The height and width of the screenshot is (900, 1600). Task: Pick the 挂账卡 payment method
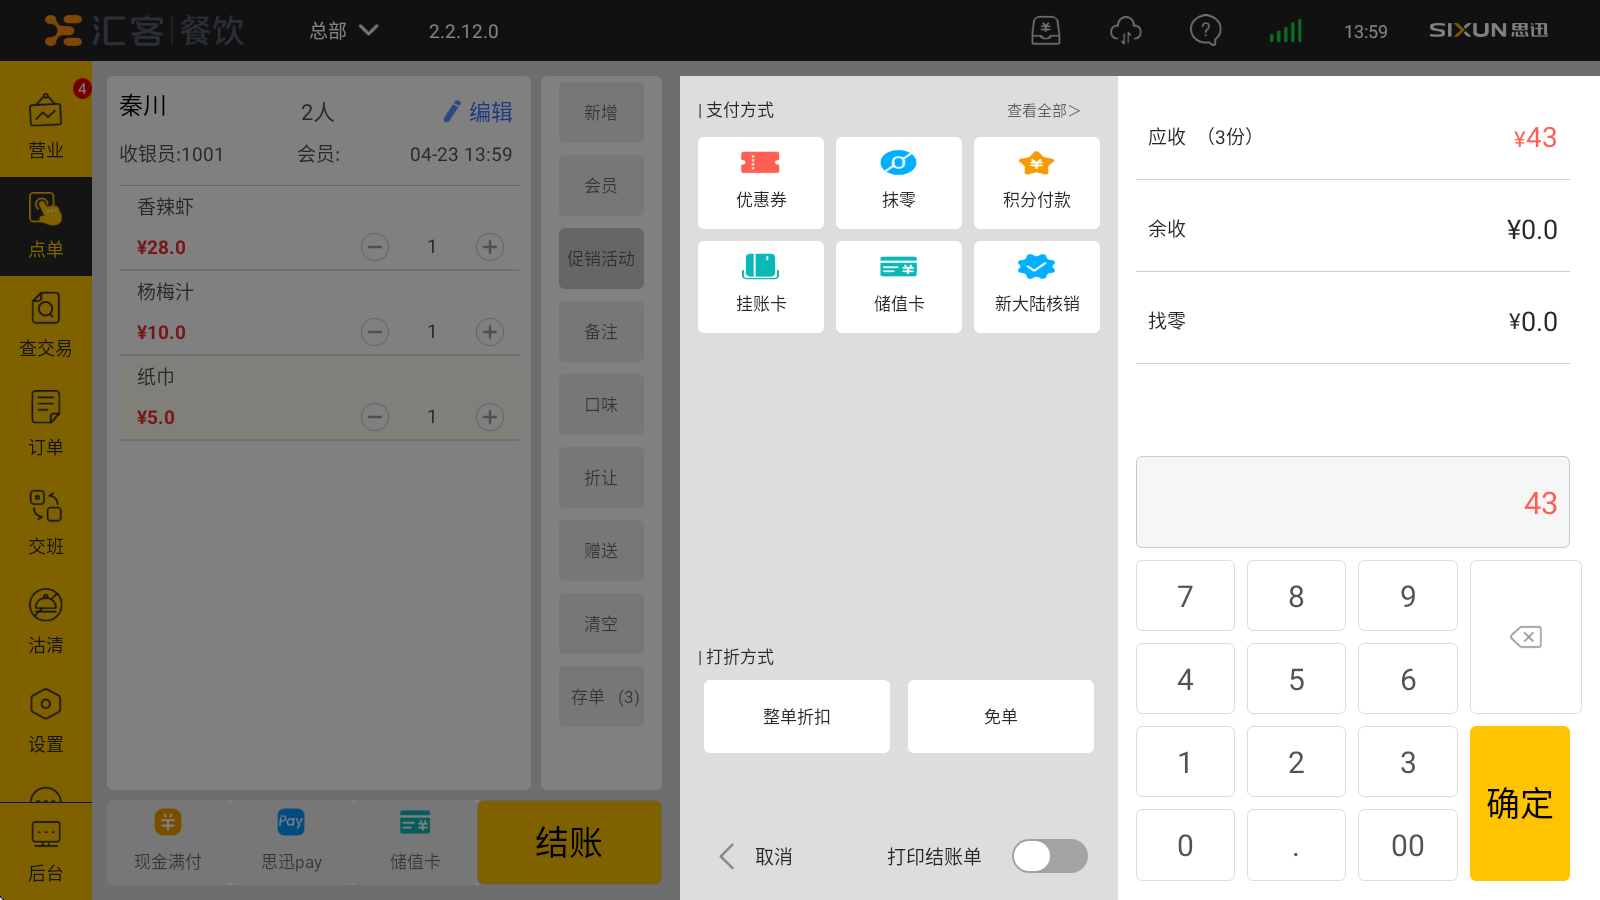761,287
